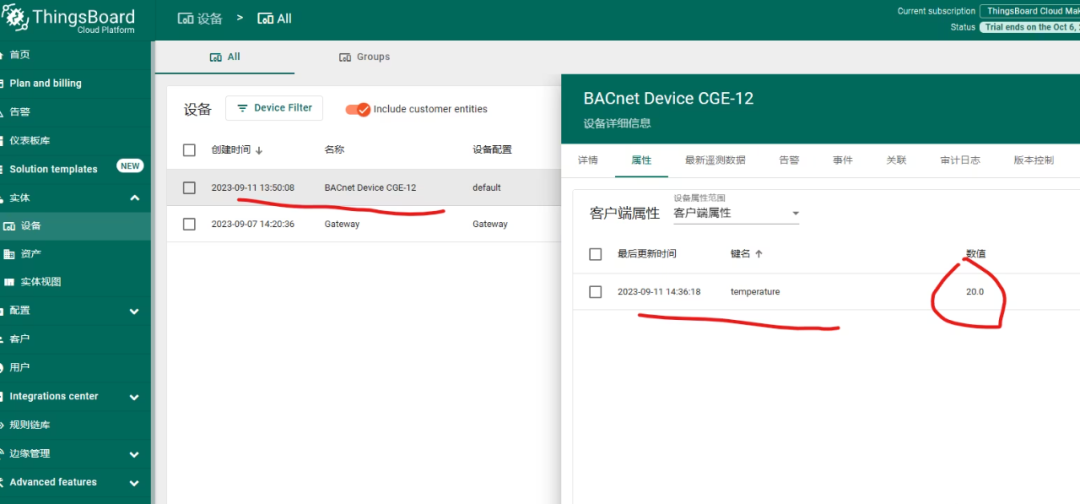Open Plan and billing page
This screenshot has height=504, width=1080.
[45, 83]
